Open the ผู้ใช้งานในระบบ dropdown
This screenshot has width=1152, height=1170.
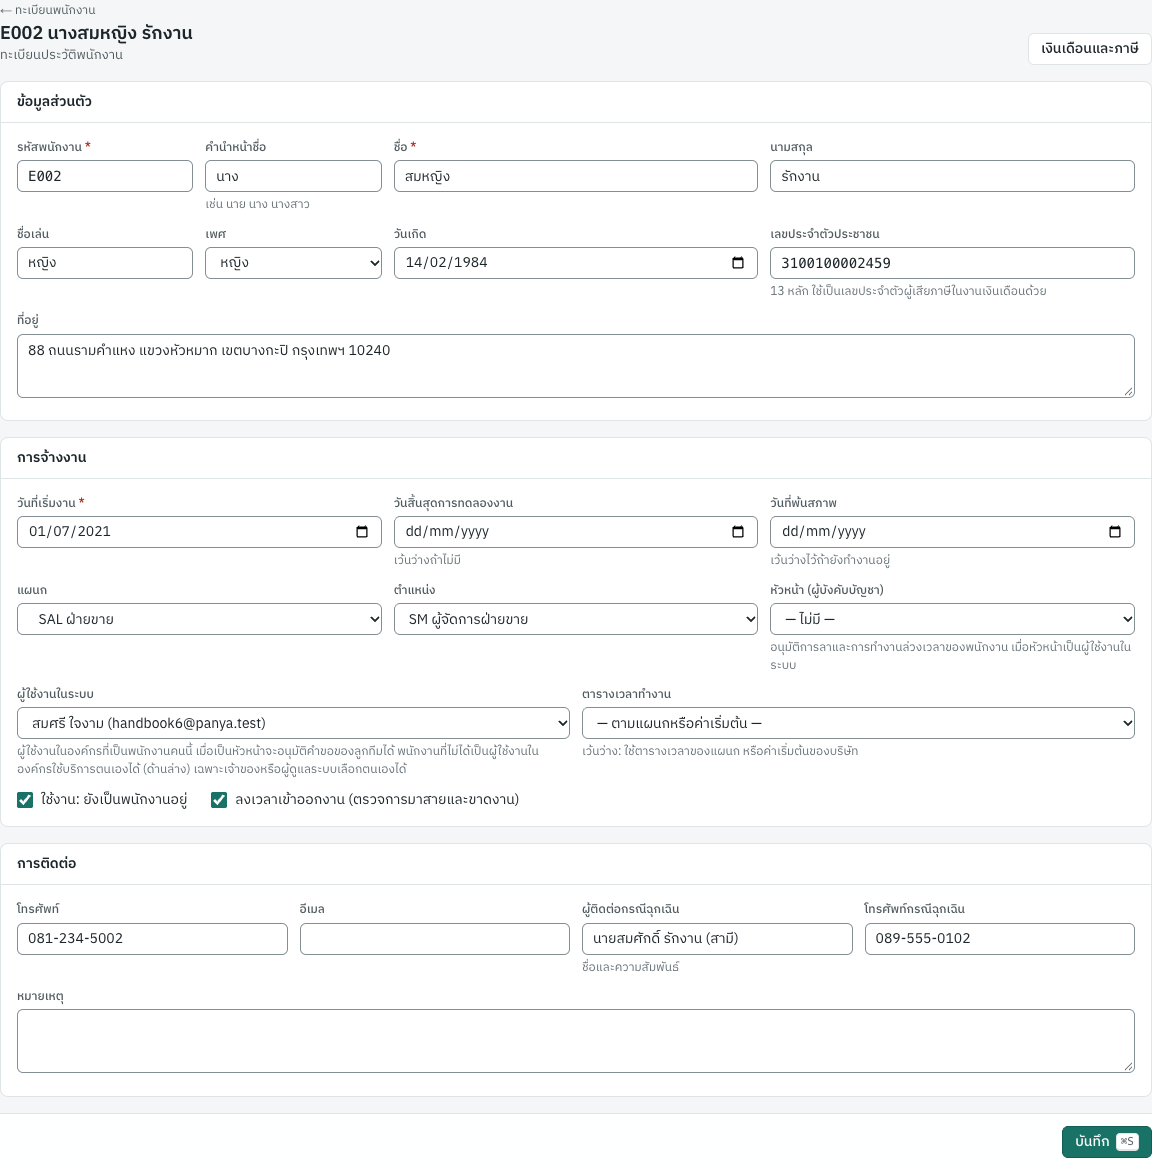click(293, 723)
